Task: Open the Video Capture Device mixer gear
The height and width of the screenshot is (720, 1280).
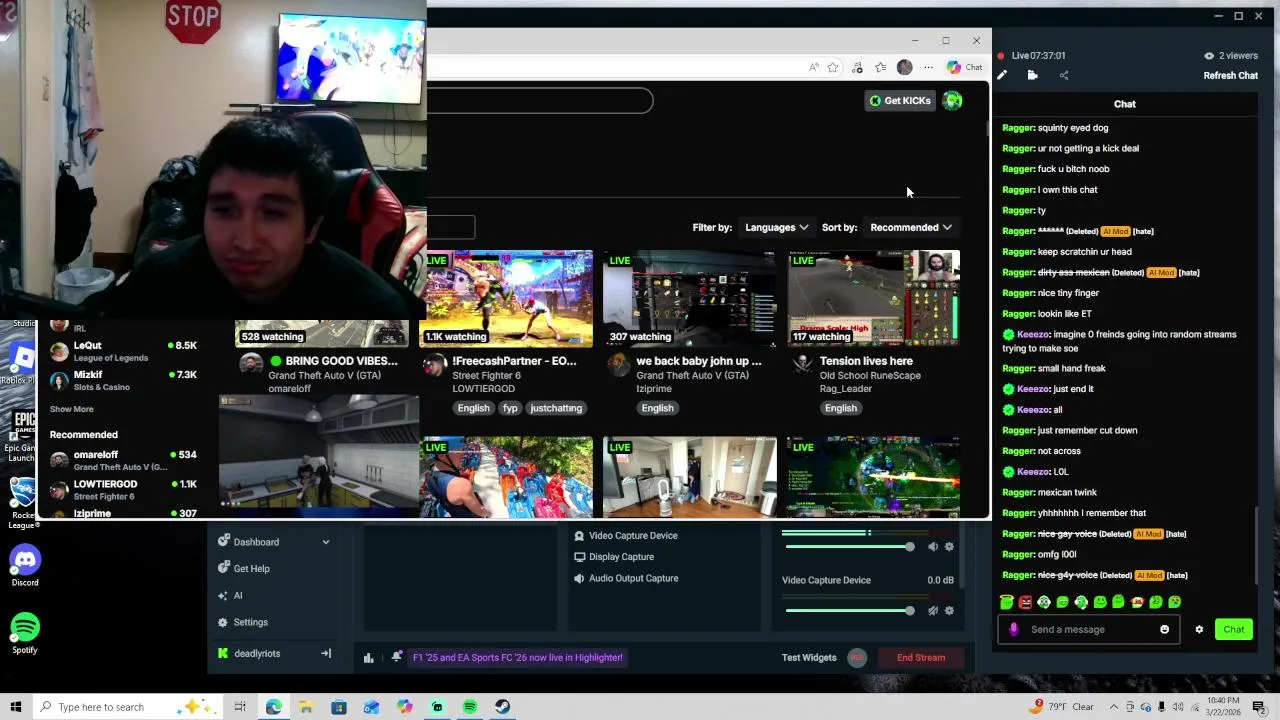Action: point(949,610)
